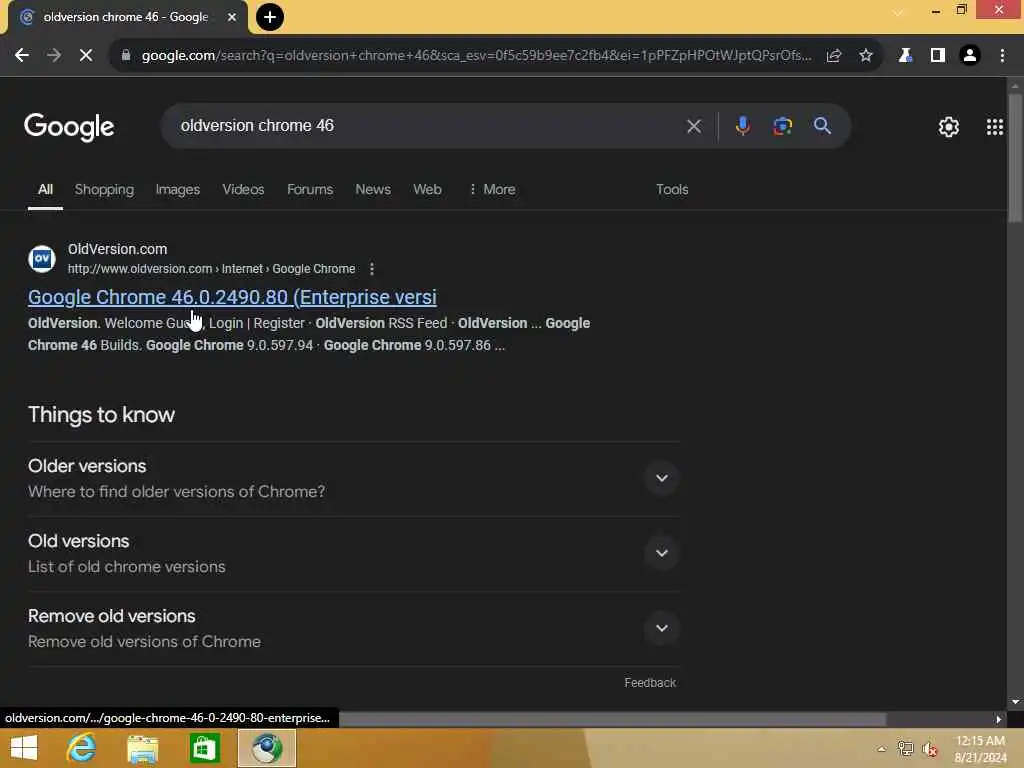Click the Feedback link
1024x768 pixels.
click(650, 682)
